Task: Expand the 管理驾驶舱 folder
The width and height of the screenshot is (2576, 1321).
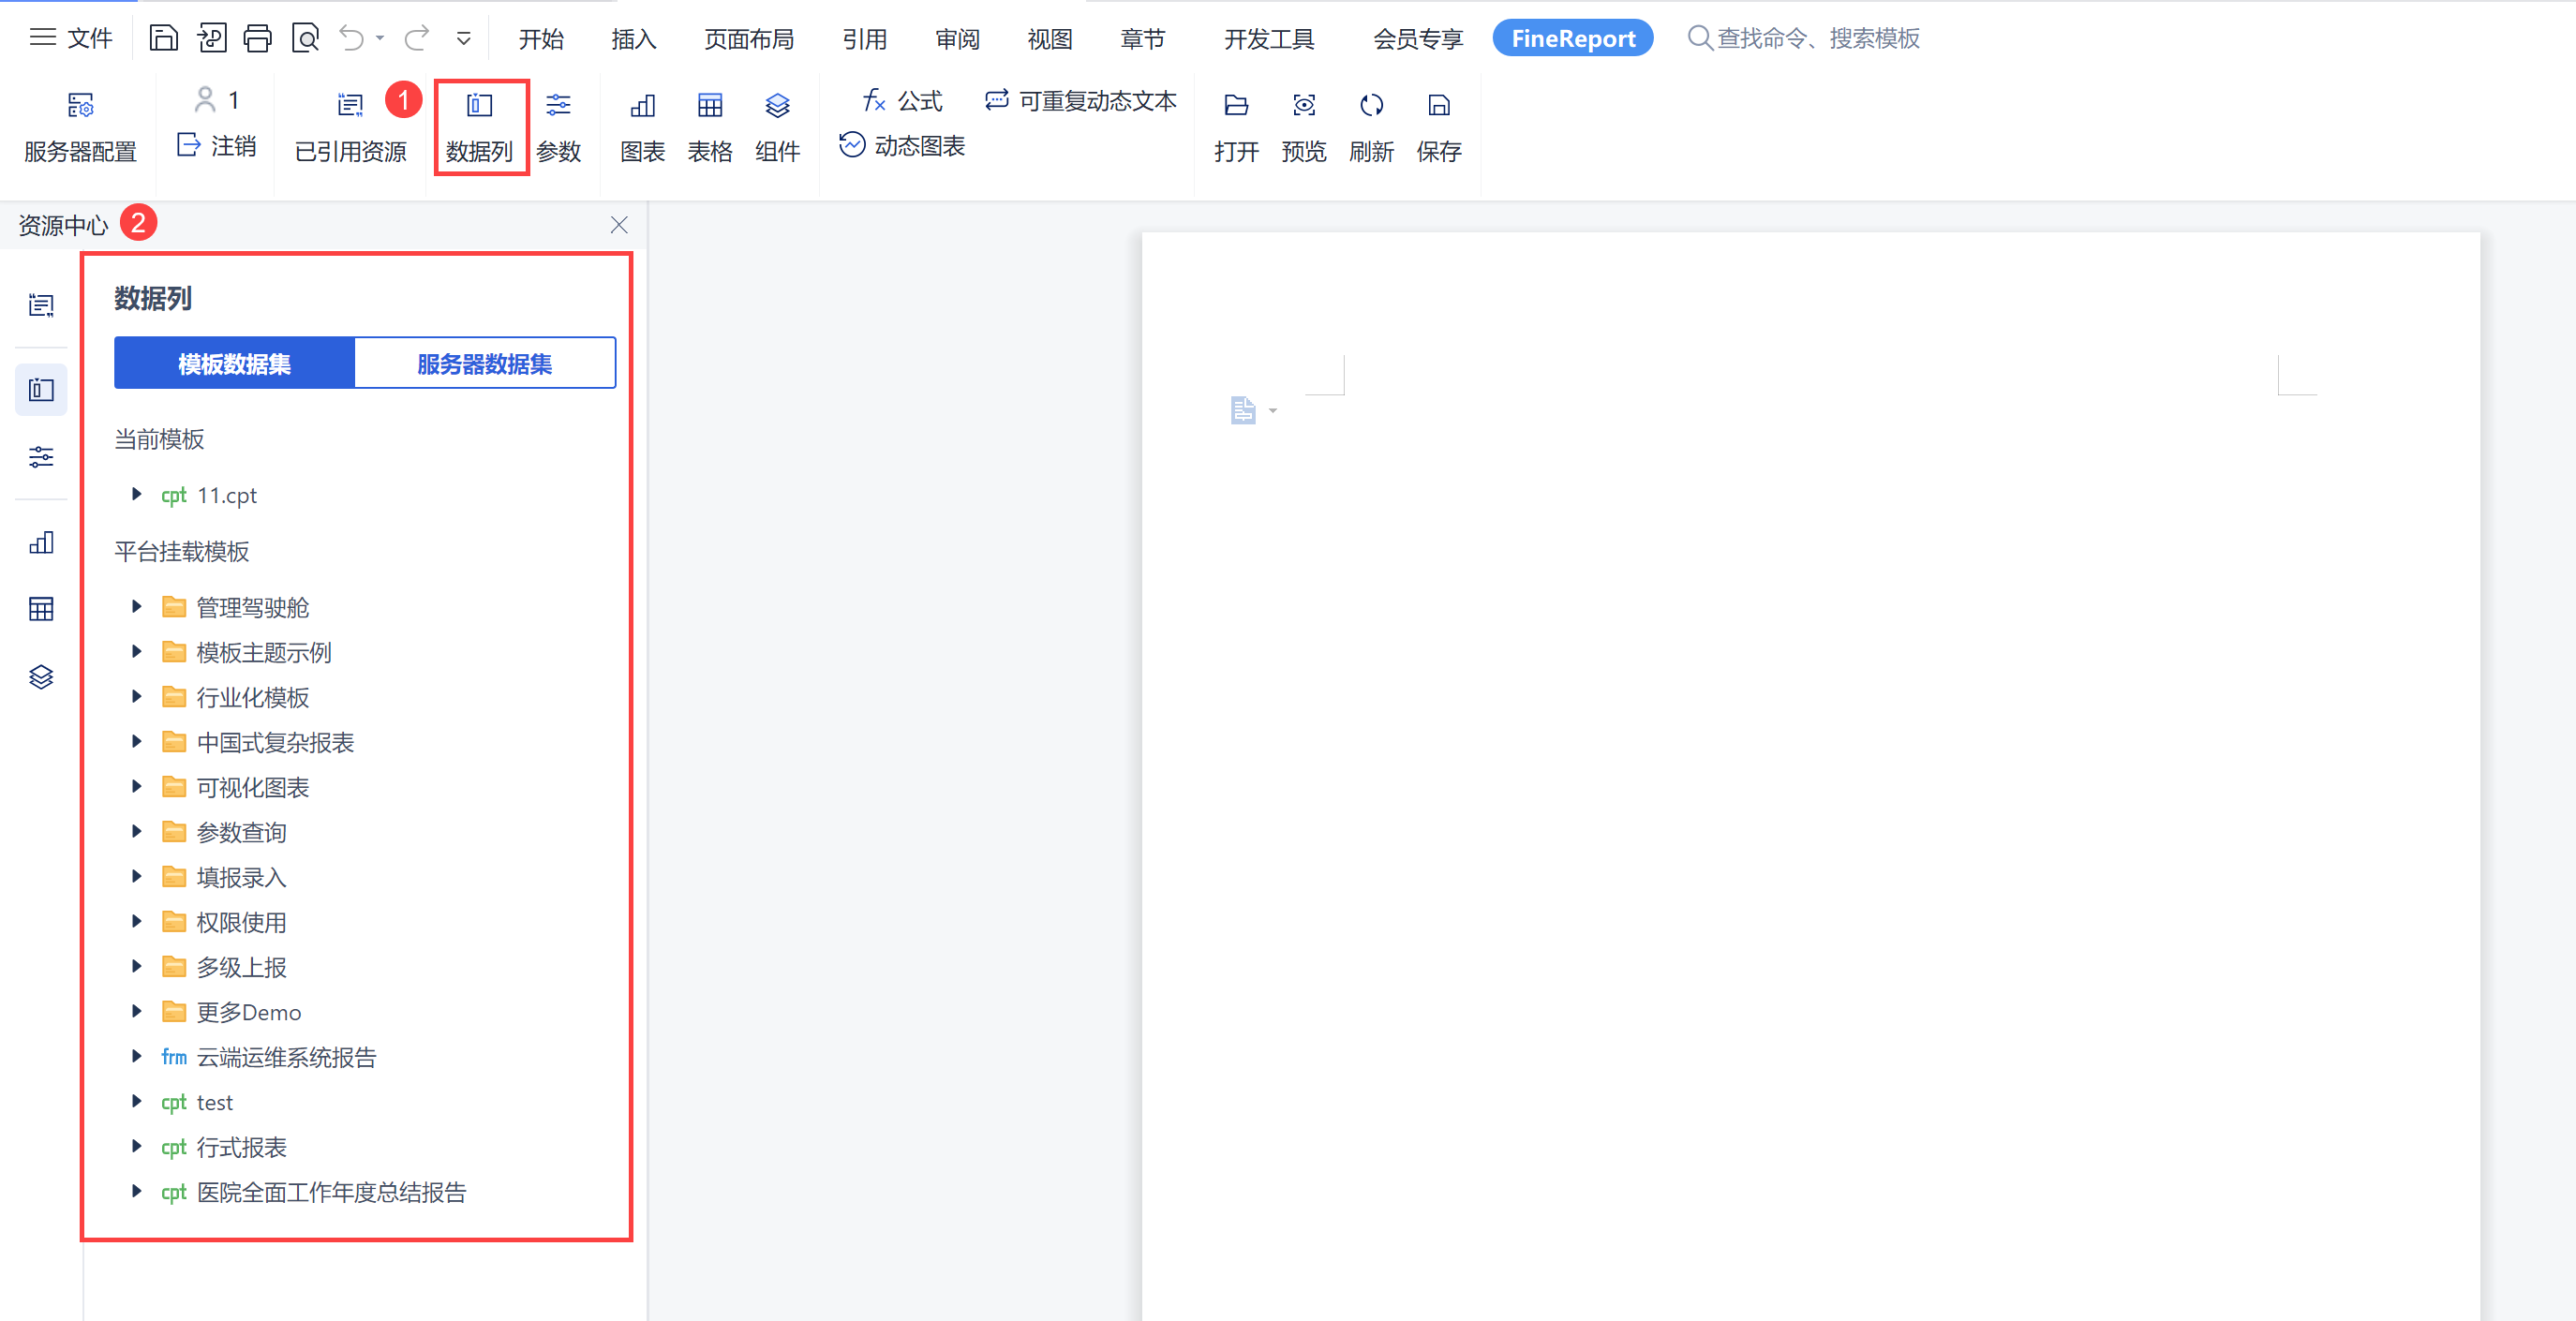Action: pos(137,607)
